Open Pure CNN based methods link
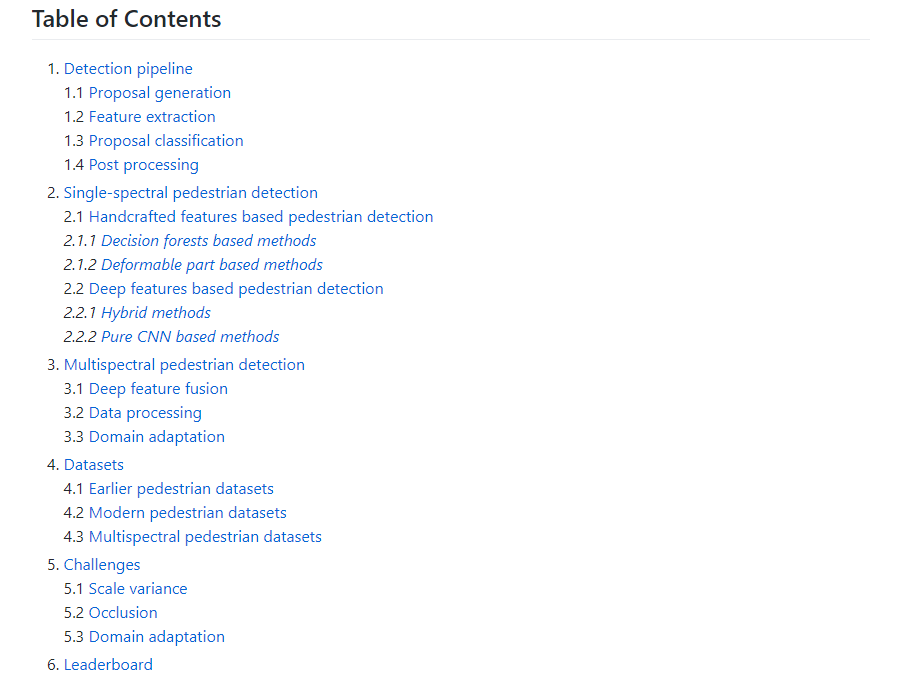This screenshot has height=679, width=902. tap(190, 337)
